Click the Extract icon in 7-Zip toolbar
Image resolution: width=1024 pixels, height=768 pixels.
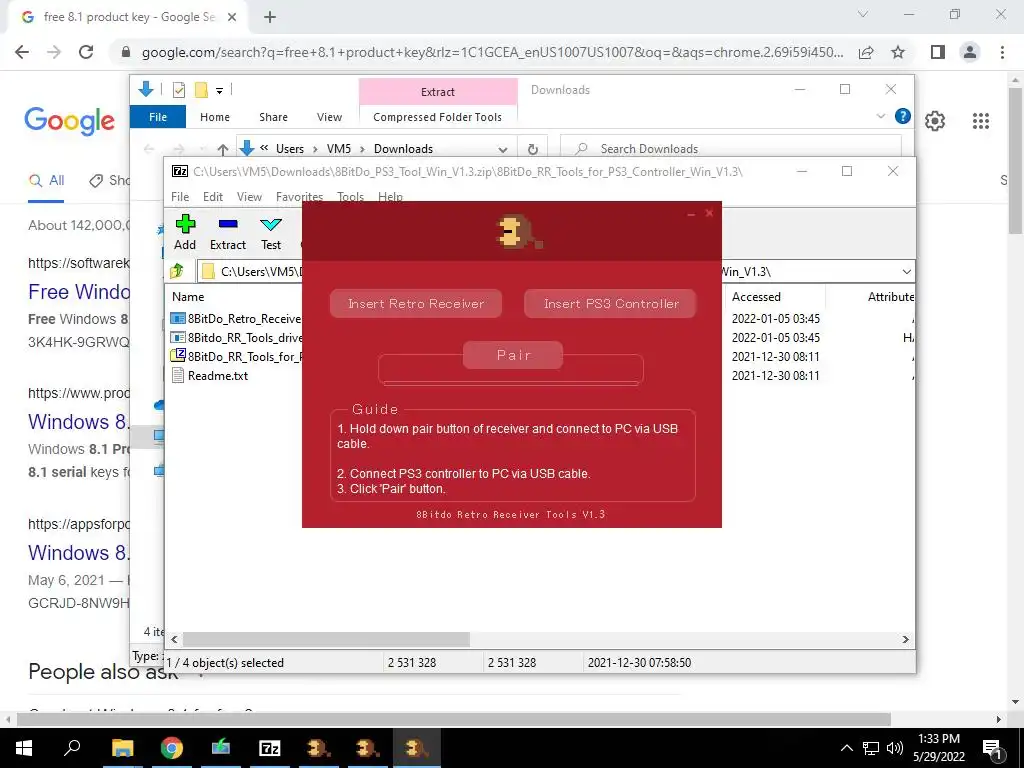click(x=228, y=232)
